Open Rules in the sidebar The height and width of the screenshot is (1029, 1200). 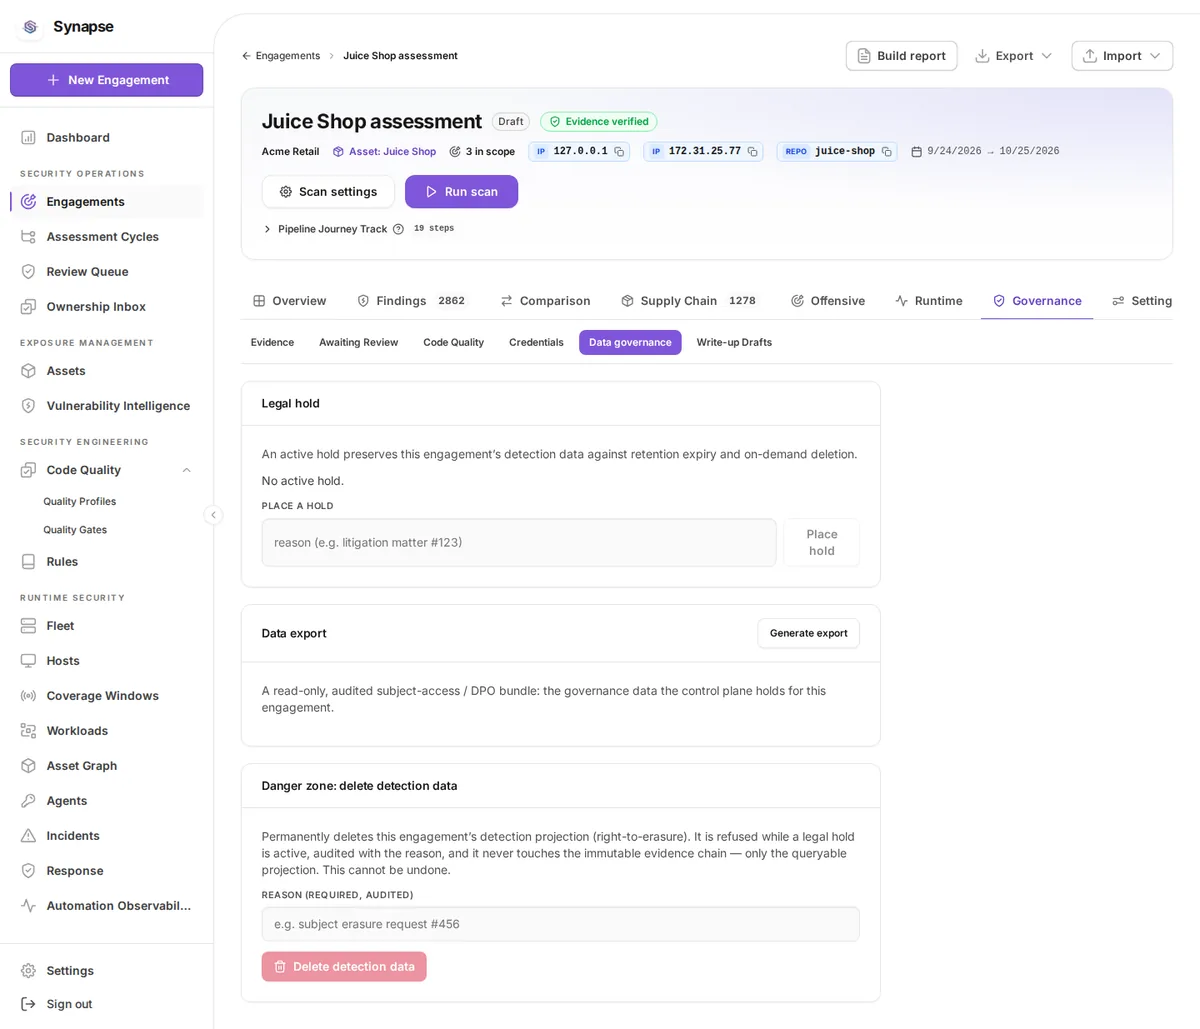pyautogui.click(x=106, y=561)
